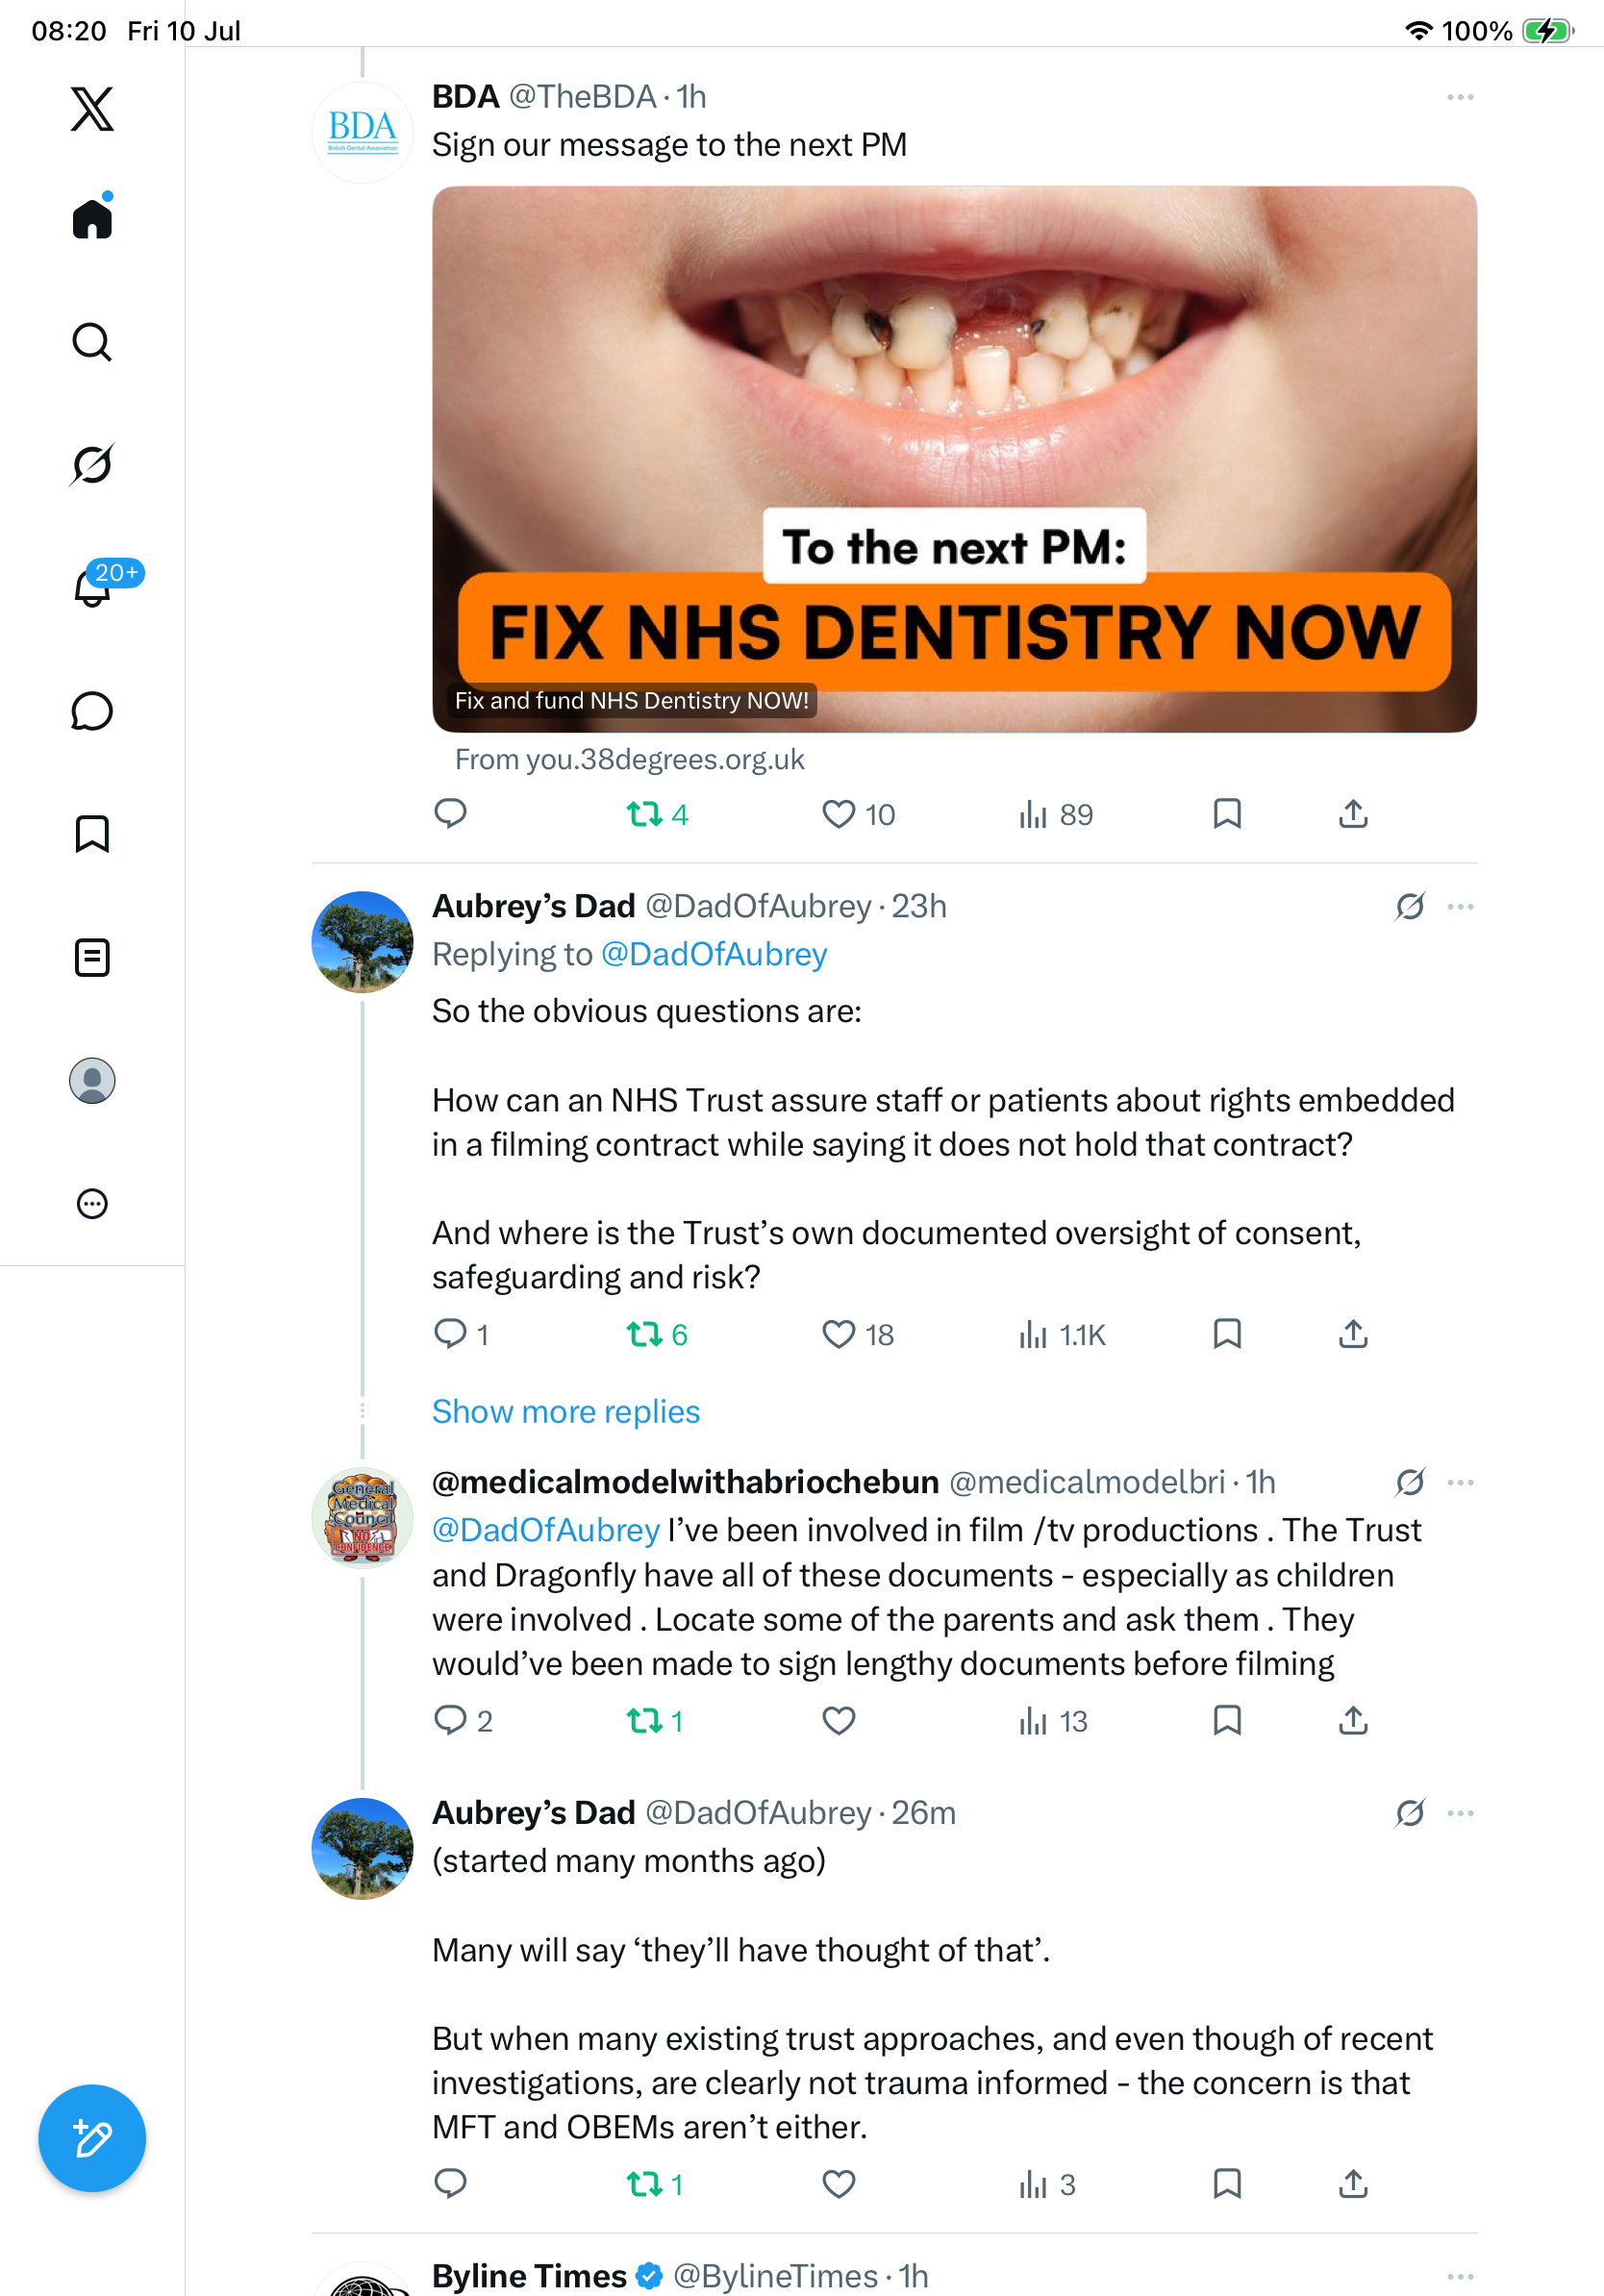Viewport: 1604px width, 2296px height.
Task: Open more options on medicalmodelbri reply
Action: [1460, 1482]
